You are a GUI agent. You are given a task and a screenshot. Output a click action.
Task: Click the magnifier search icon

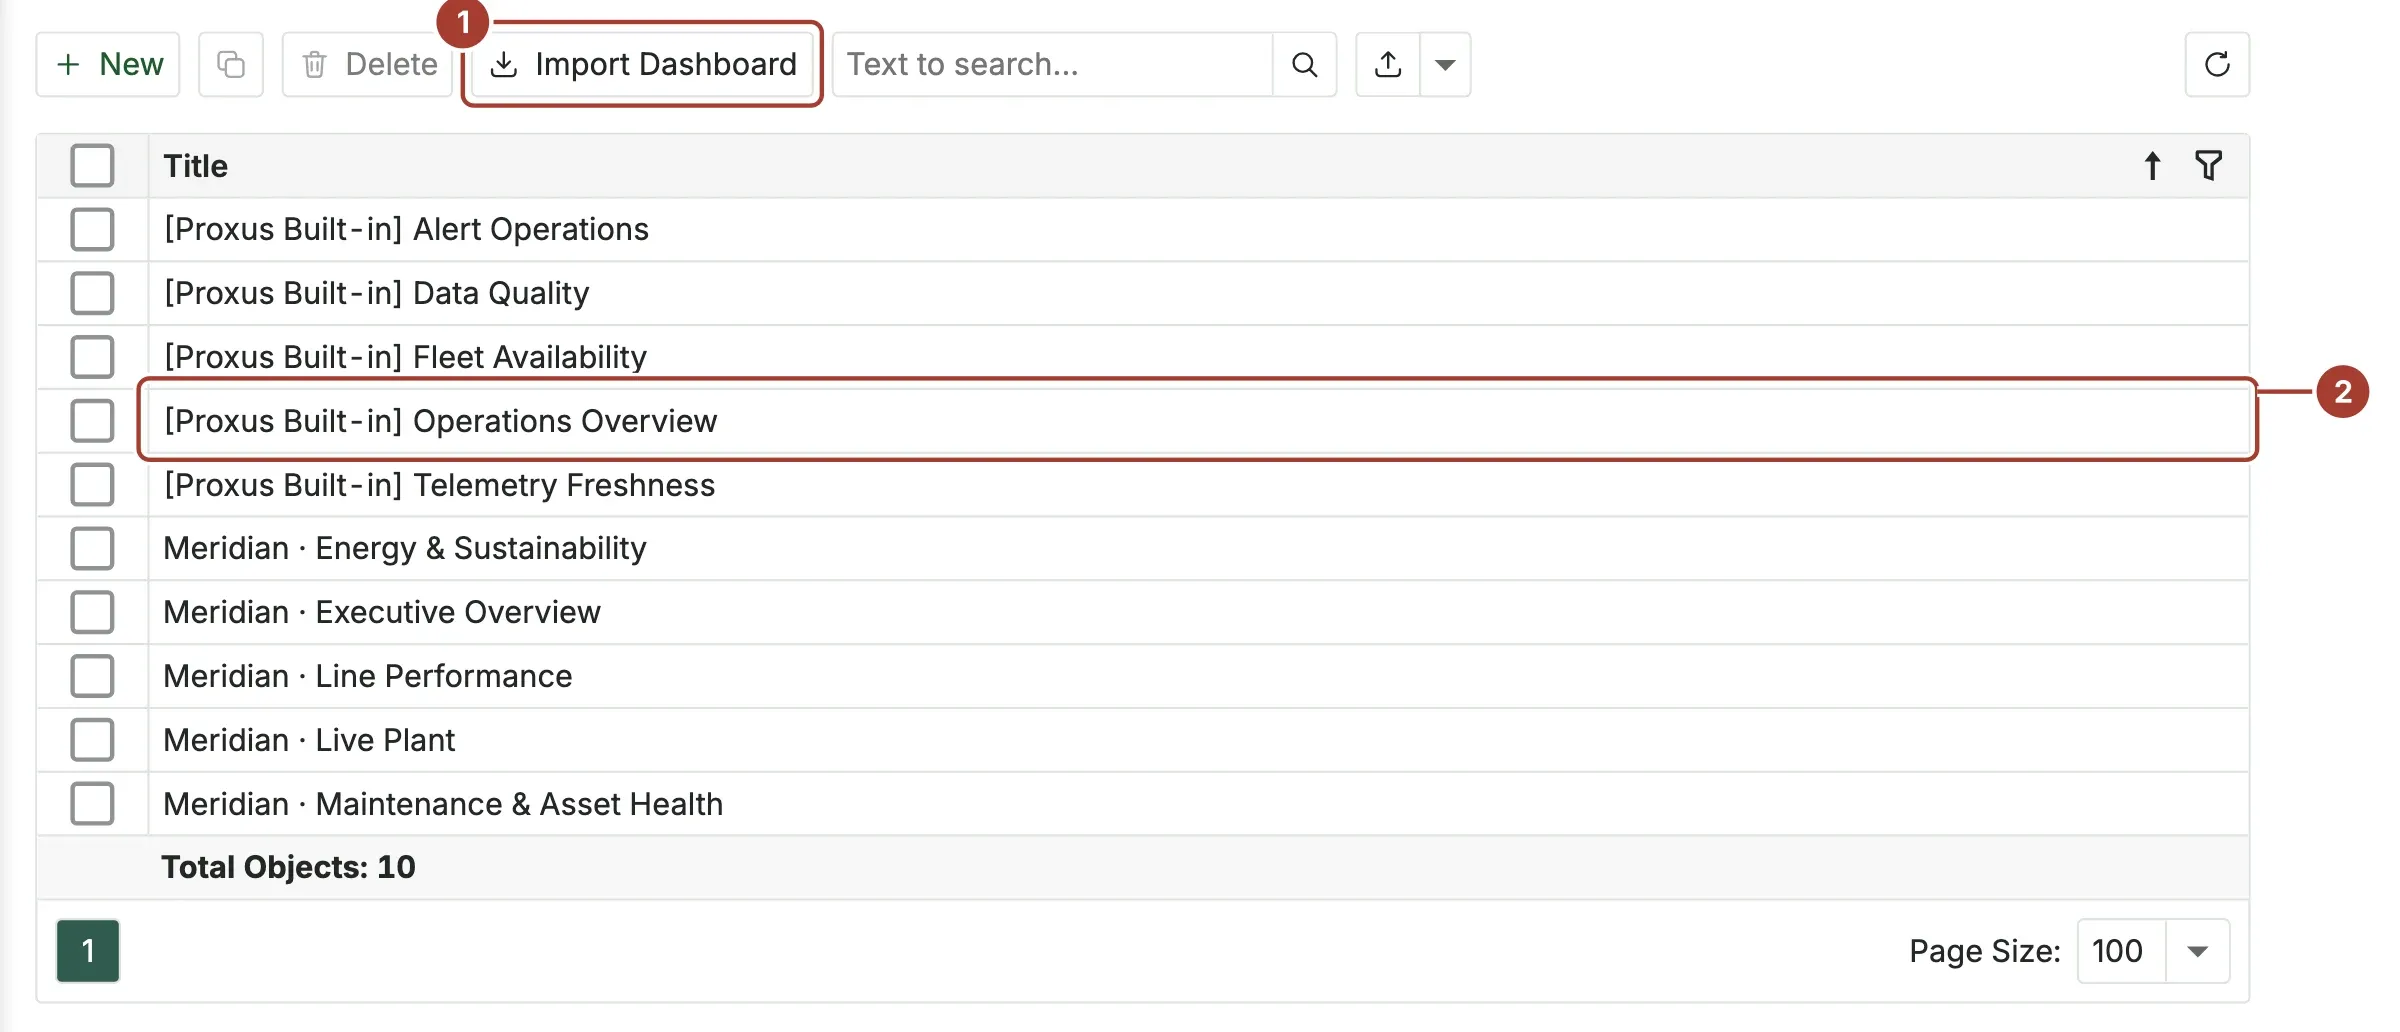point(1305,65)
